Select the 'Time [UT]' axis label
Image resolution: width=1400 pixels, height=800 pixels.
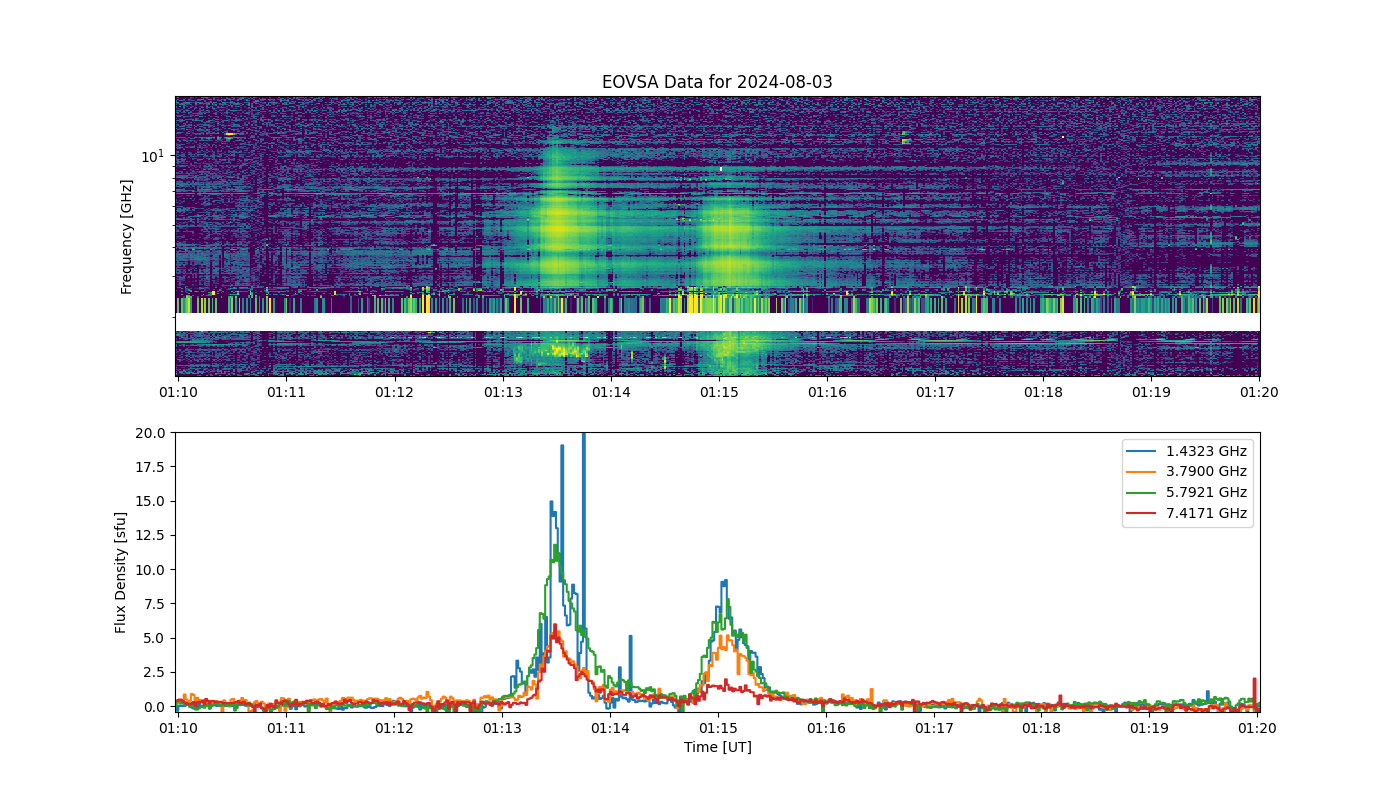(717, 747)
